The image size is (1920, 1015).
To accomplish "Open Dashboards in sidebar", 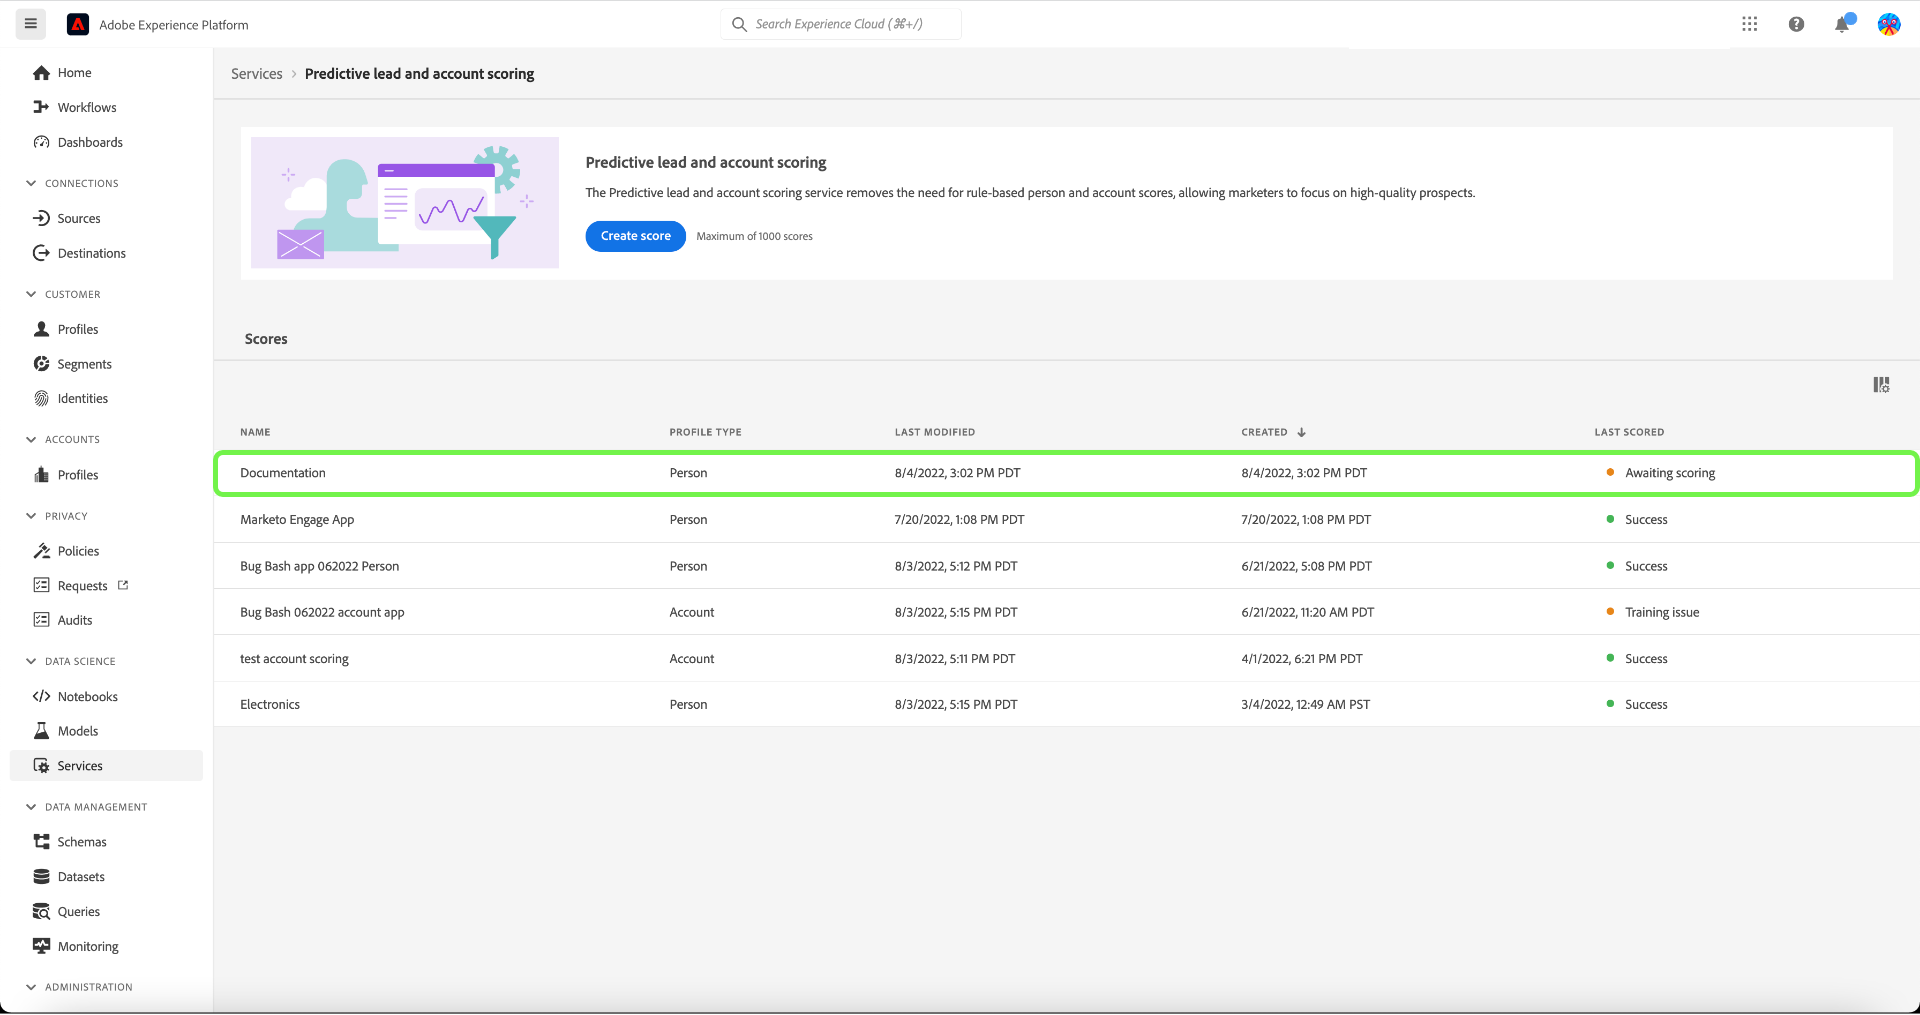I will (x=90, y=142).
